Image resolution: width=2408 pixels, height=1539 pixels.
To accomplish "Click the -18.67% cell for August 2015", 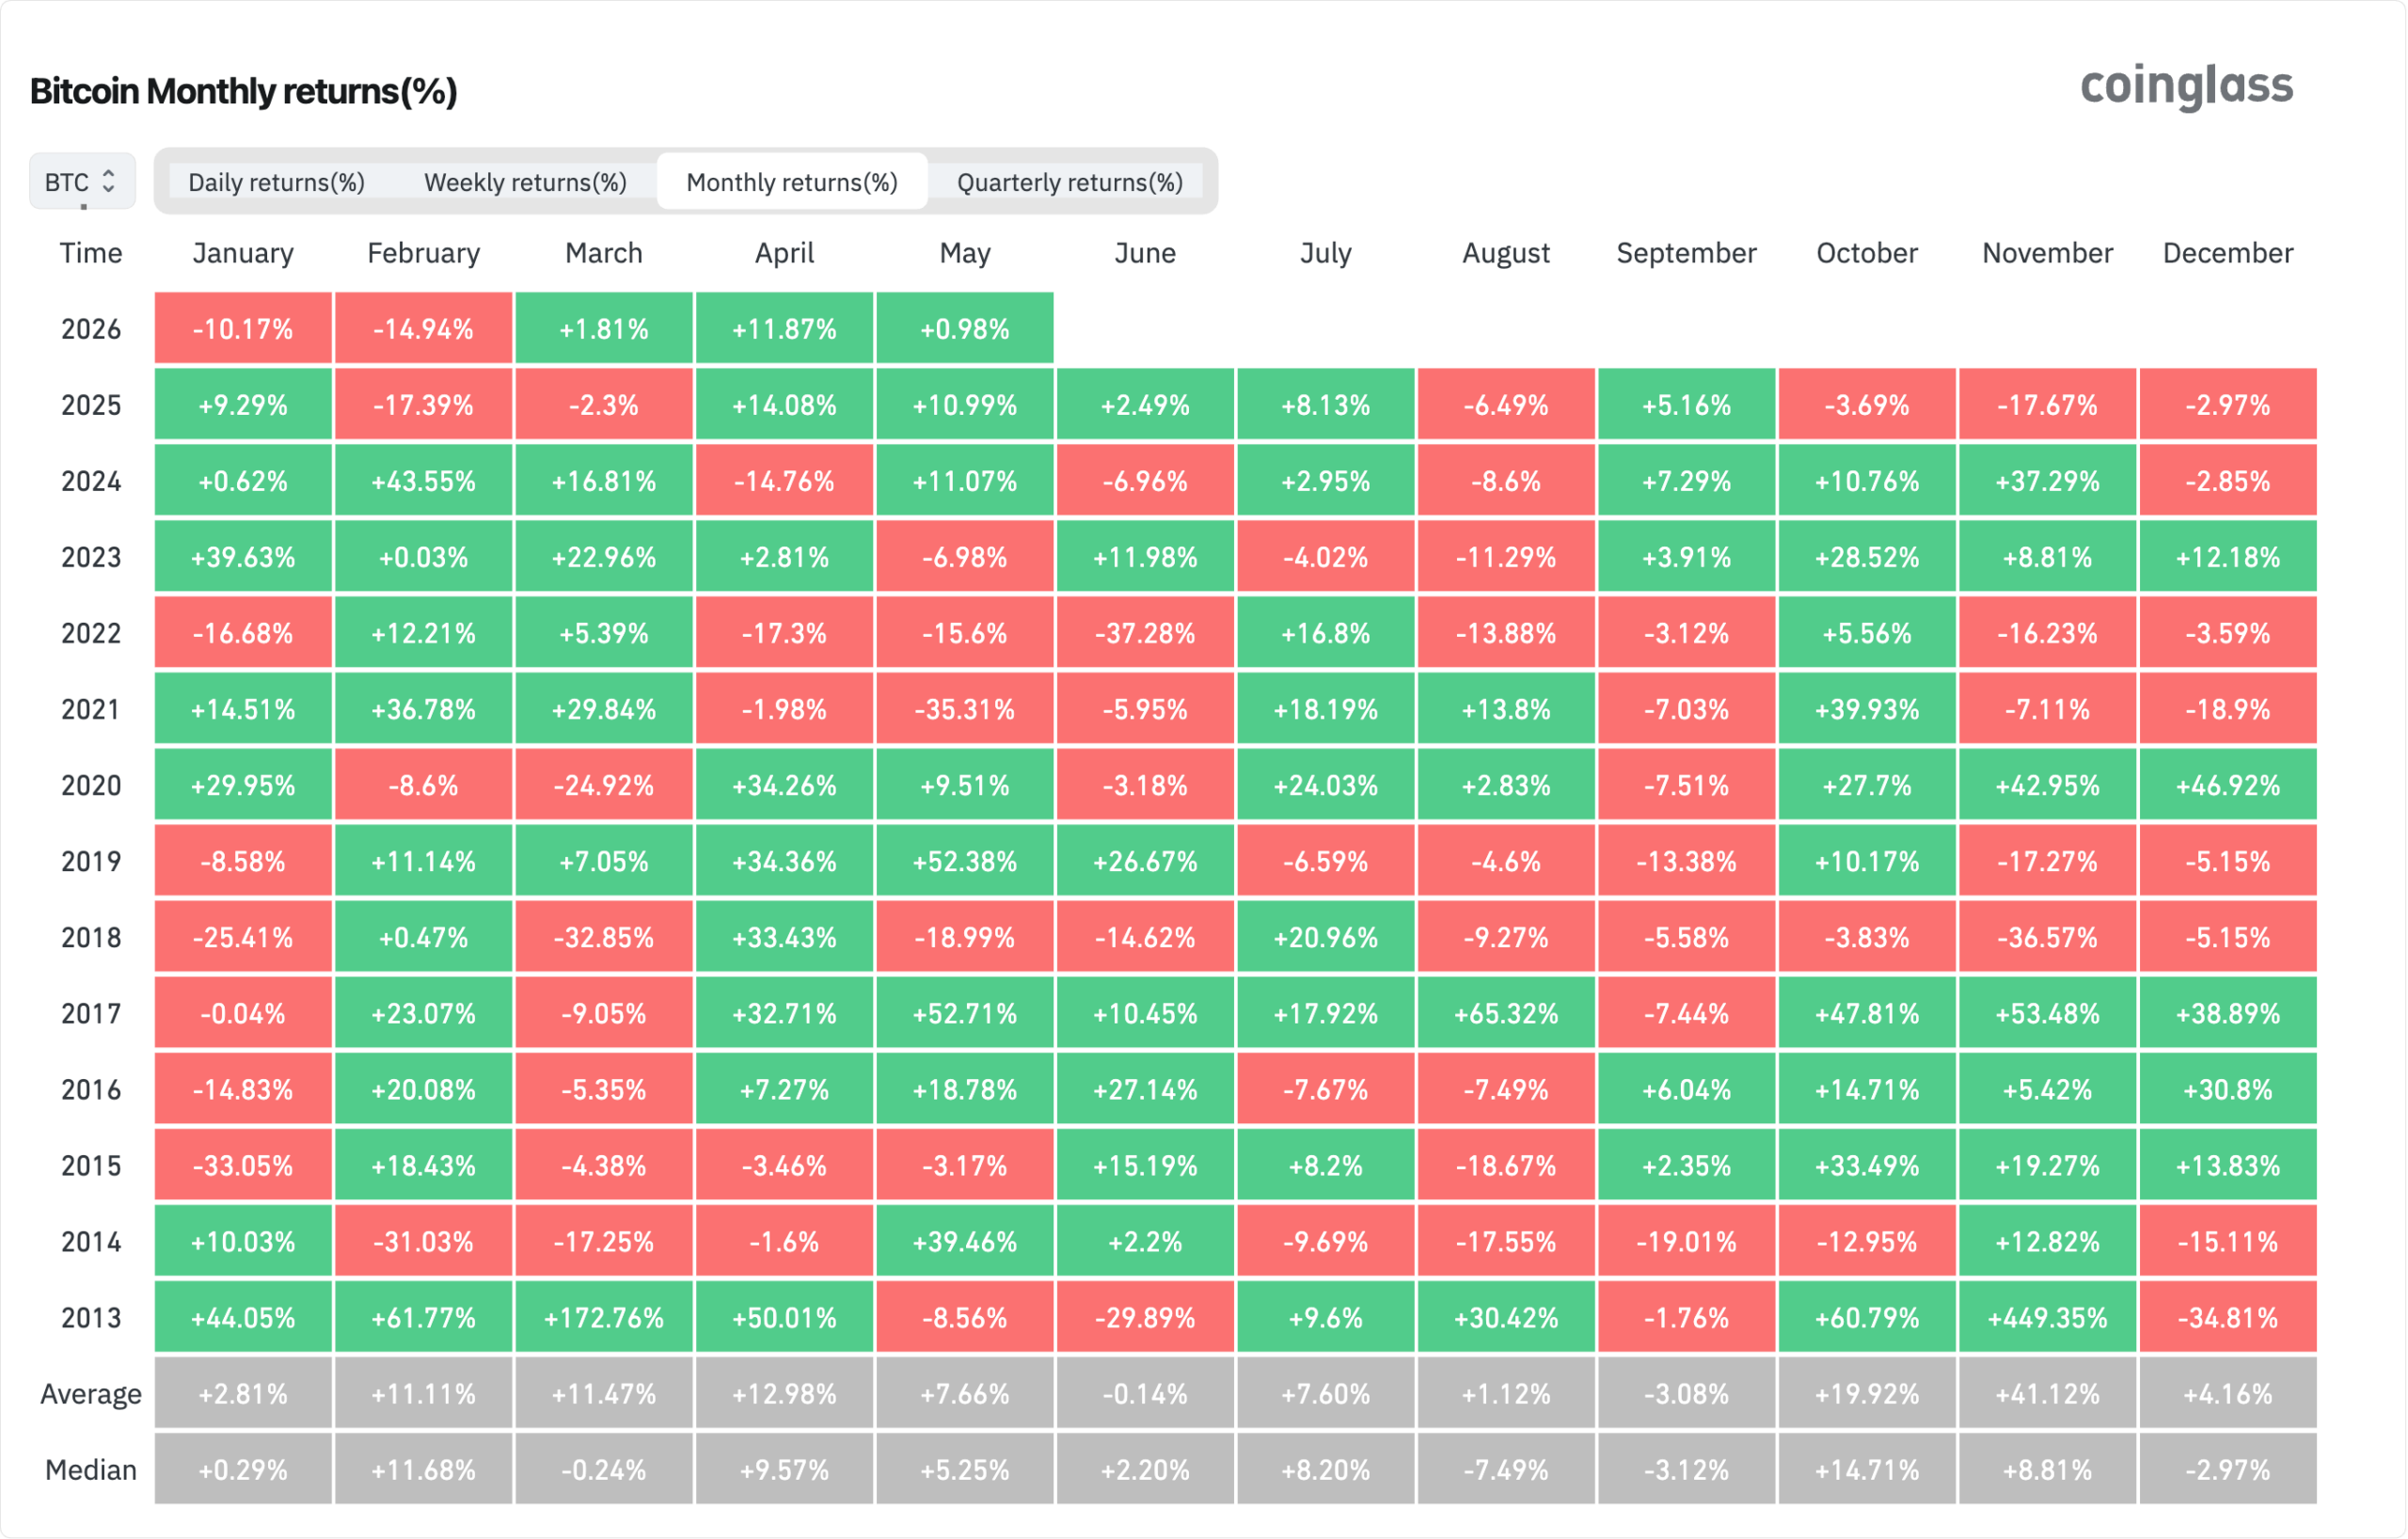I will point(1506,1164).
